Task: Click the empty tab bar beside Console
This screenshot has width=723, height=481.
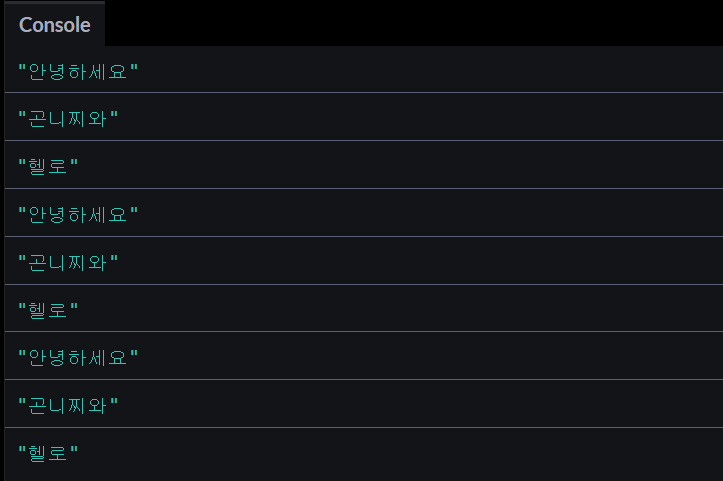Action: pyautogui.click(x=414, y=23)
